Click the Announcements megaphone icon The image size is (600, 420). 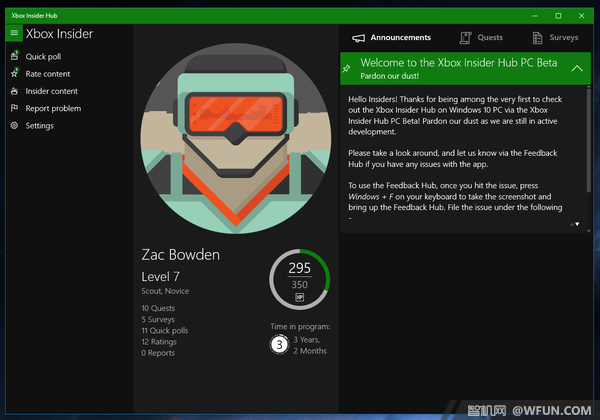358,38
